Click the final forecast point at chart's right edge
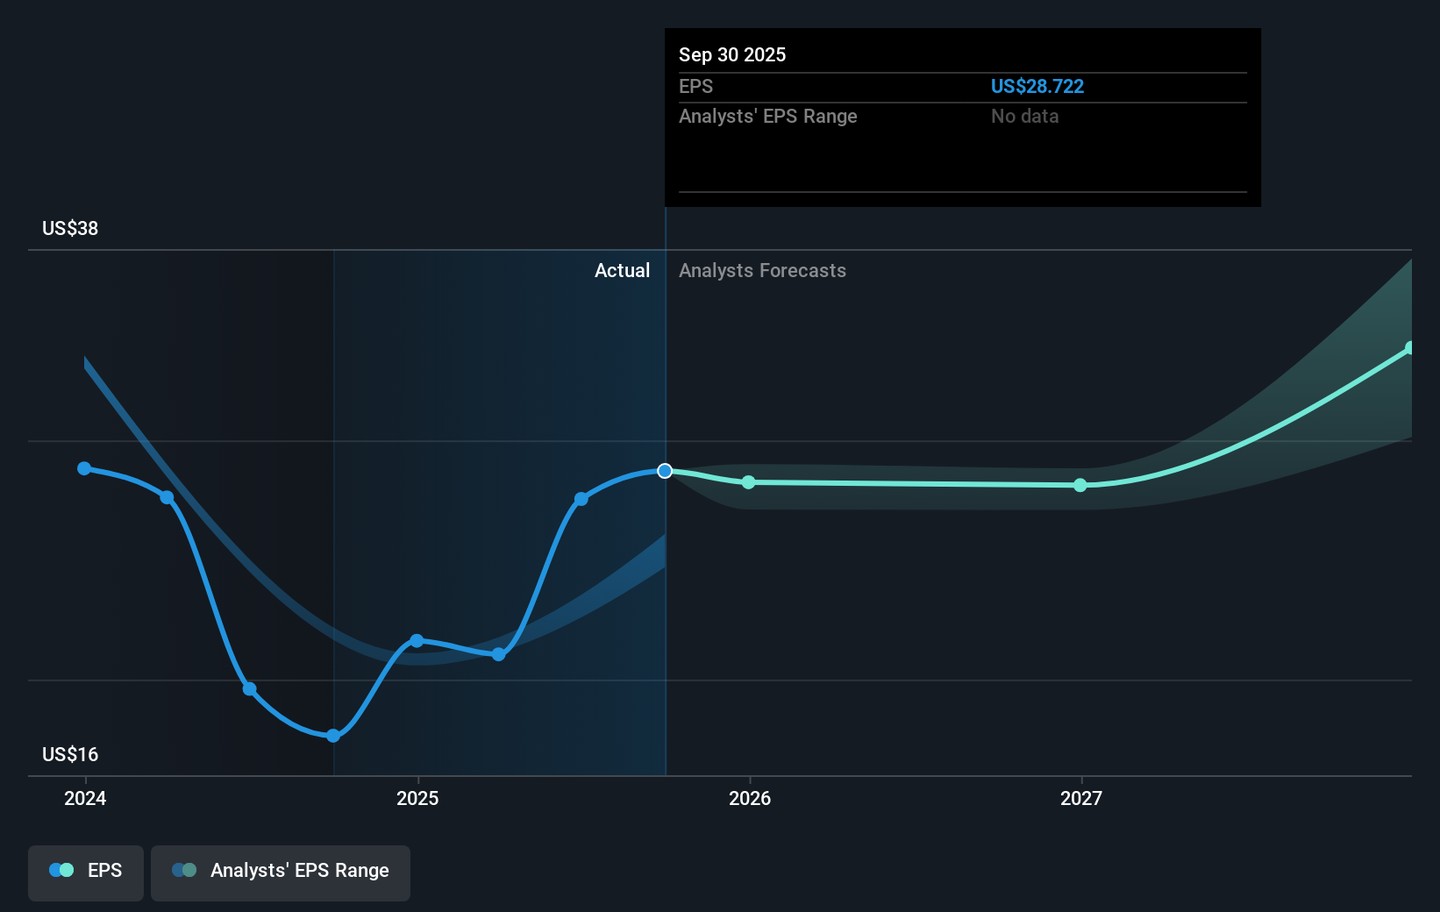 1410,348
